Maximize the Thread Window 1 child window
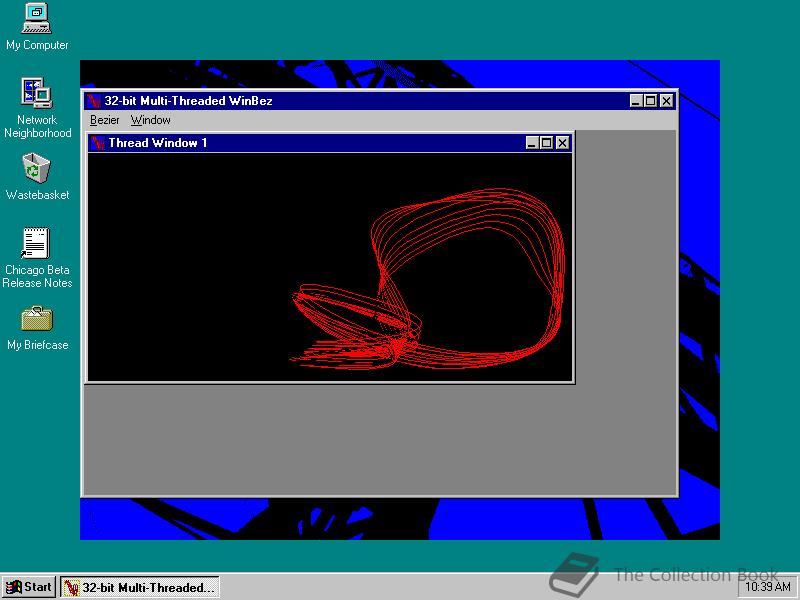800x600 pixels. pyautogui.click(x=546, y=143)
